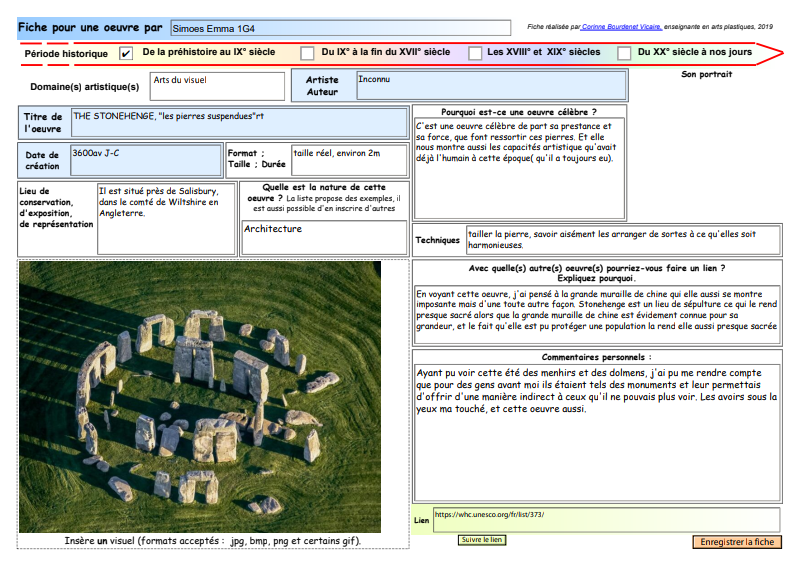Open the nature de l'oeuvre Architecture combo box

coord(325,237)
